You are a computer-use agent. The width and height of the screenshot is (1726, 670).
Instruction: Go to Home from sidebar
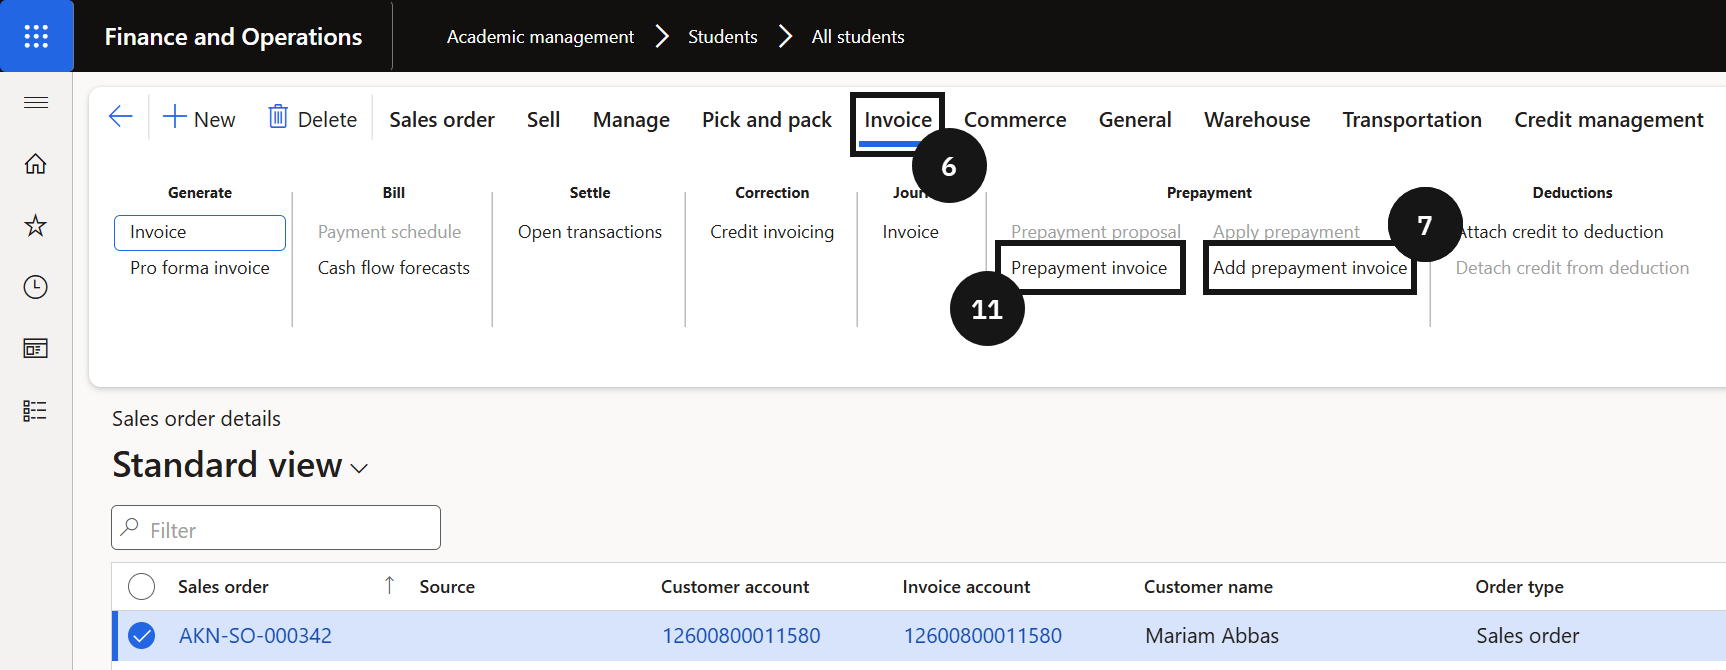click(x=36, y=164)
